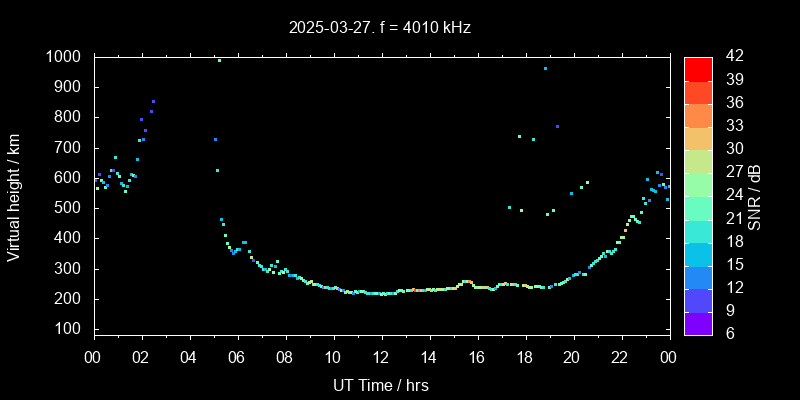Click the orange 33–36 dB colorbar segment
The image size is (800, 400).
(698, 114)
